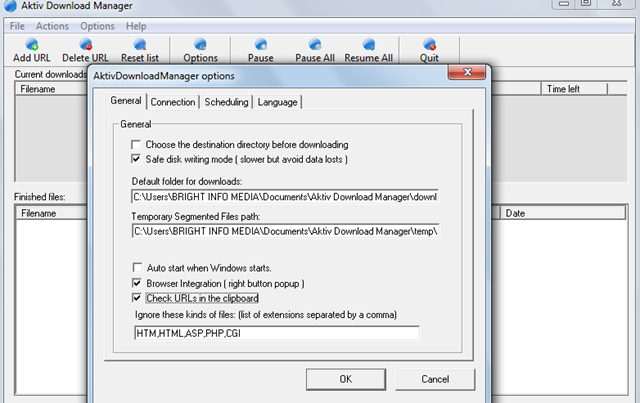
Task: Click the 'Default folder for downloads:' label
Action: coord(187,181)
